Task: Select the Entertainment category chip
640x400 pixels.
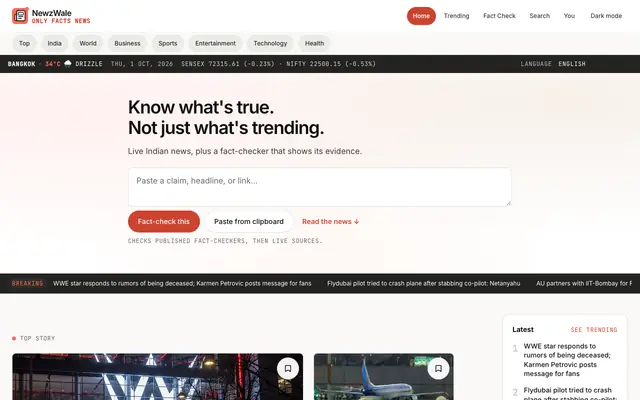Action: pos(215,43)
